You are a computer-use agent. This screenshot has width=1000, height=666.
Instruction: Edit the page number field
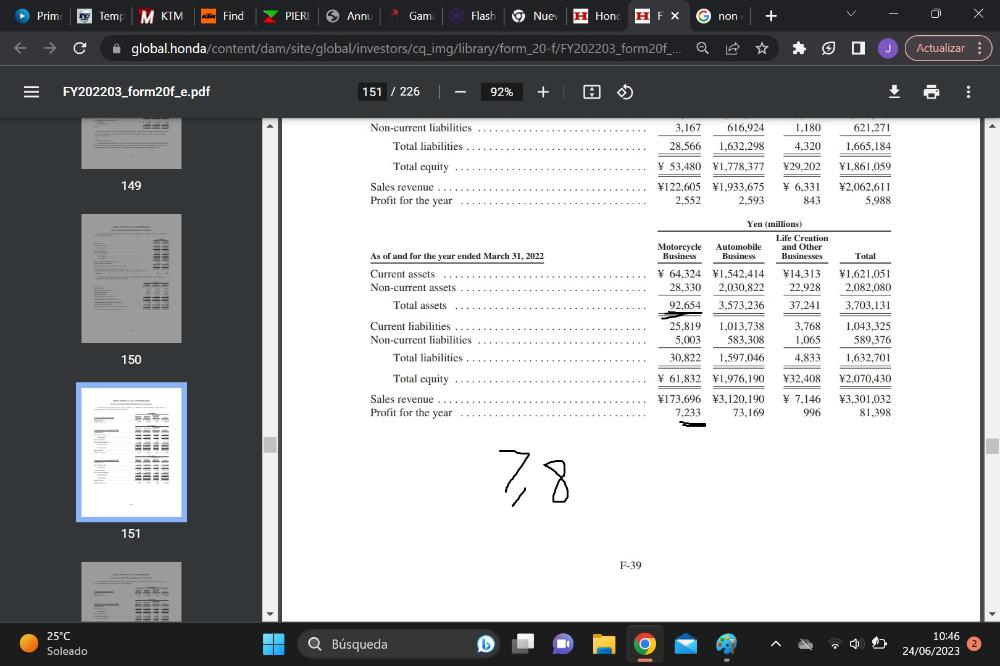click(373, 92)
